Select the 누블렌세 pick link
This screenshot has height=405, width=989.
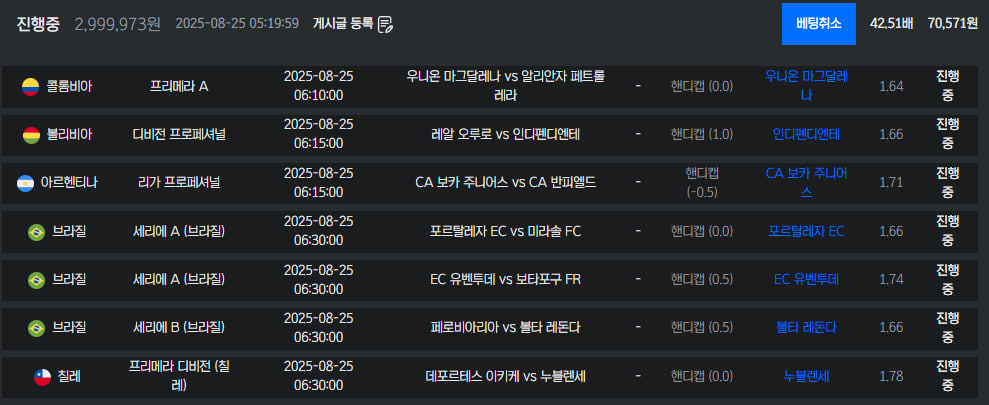pos(806,377)
